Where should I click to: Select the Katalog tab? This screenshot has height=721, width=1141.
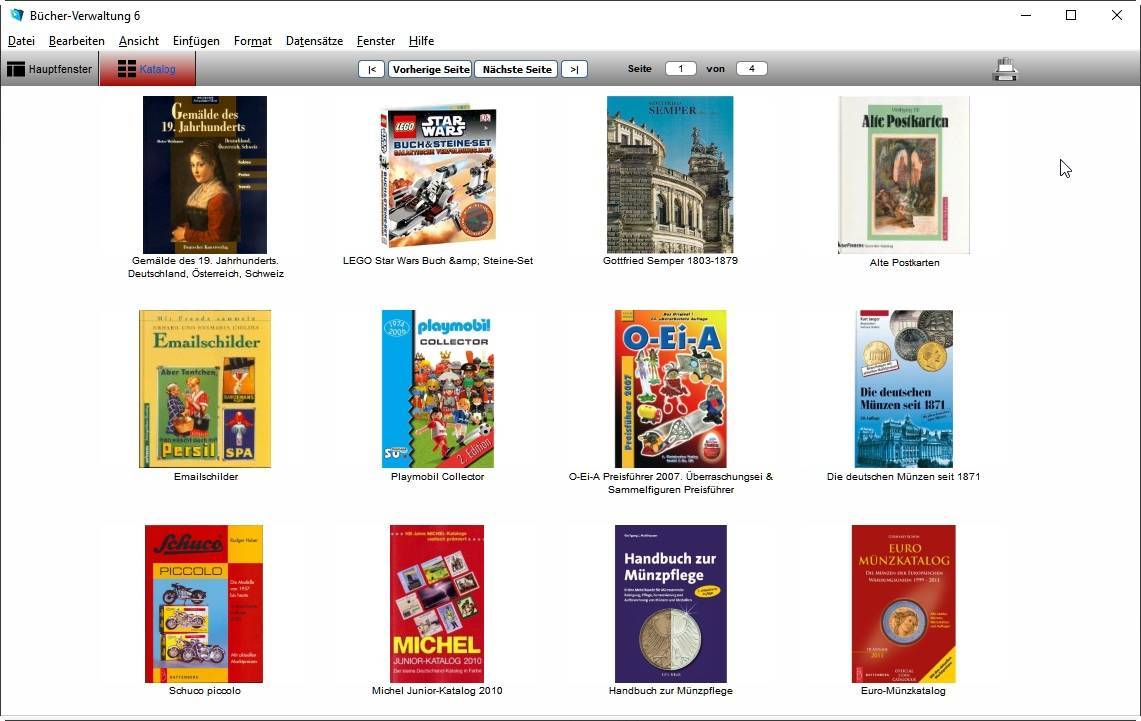click(x=146, y=69)
